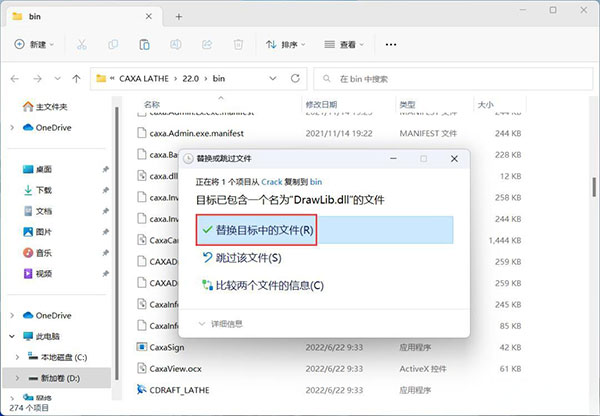Viewport: 600px width, 416px height.
Task: Choose Replace the file in destination (R)
Action: point(324,230)
